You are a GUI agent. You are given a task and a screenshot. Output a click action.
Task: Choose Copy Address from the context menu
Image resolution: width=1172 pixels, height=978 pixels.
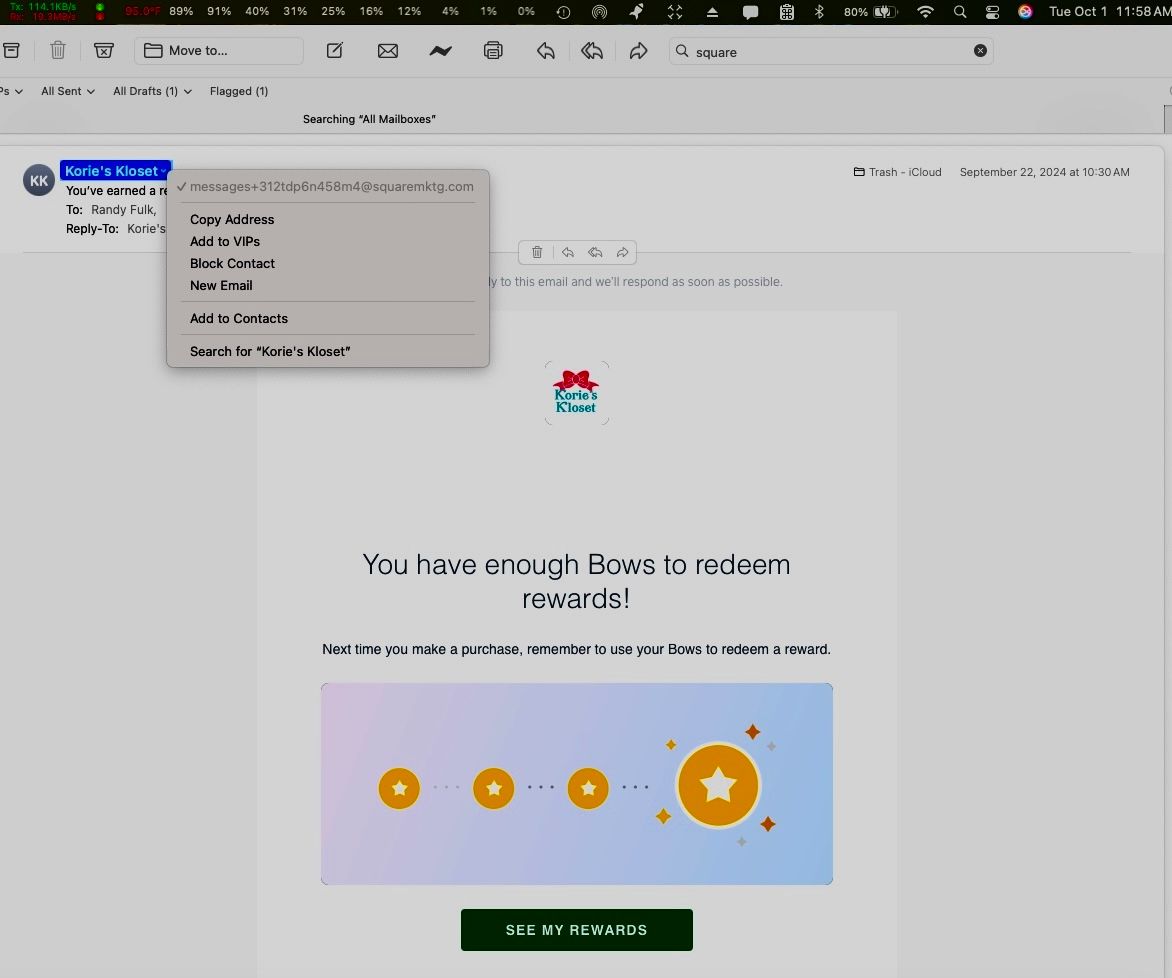[x=232, y=219]
